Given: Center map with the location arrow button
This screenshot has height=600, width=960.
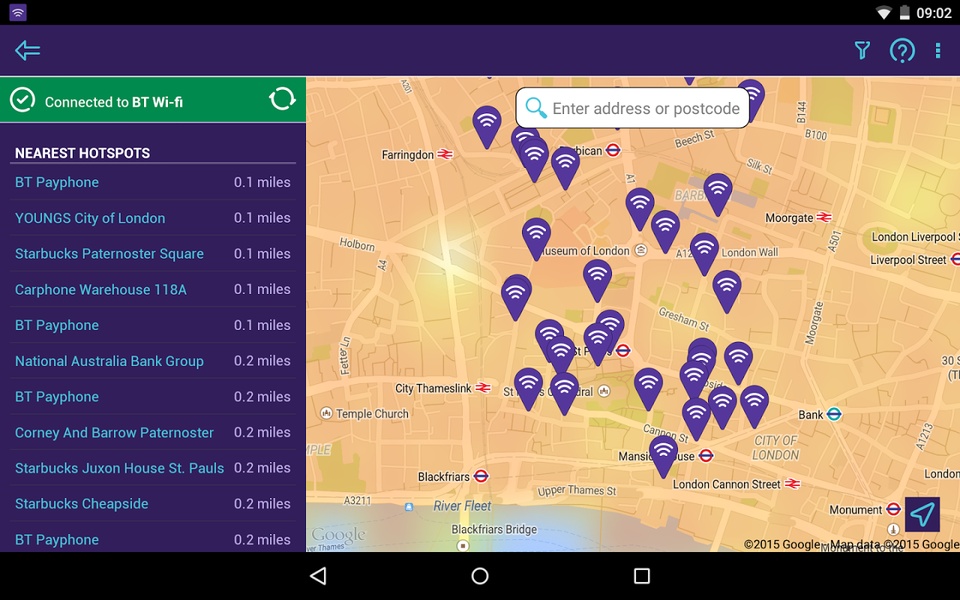Looking at the screenshot, I should [x=922, y=514].
